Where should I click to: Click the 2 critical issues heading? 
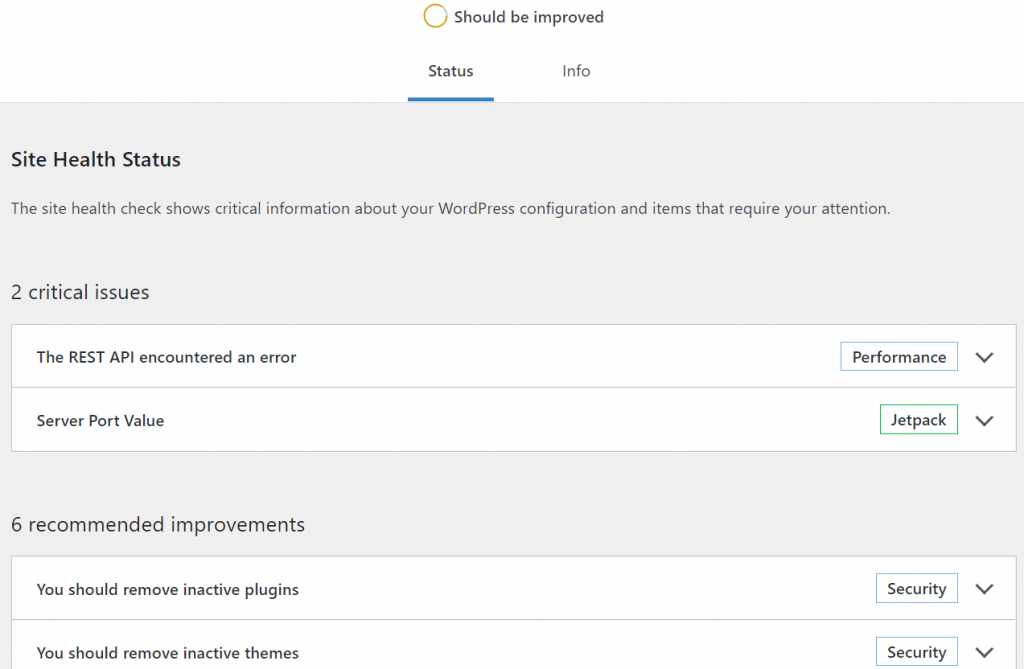click(x=80, y=292)
